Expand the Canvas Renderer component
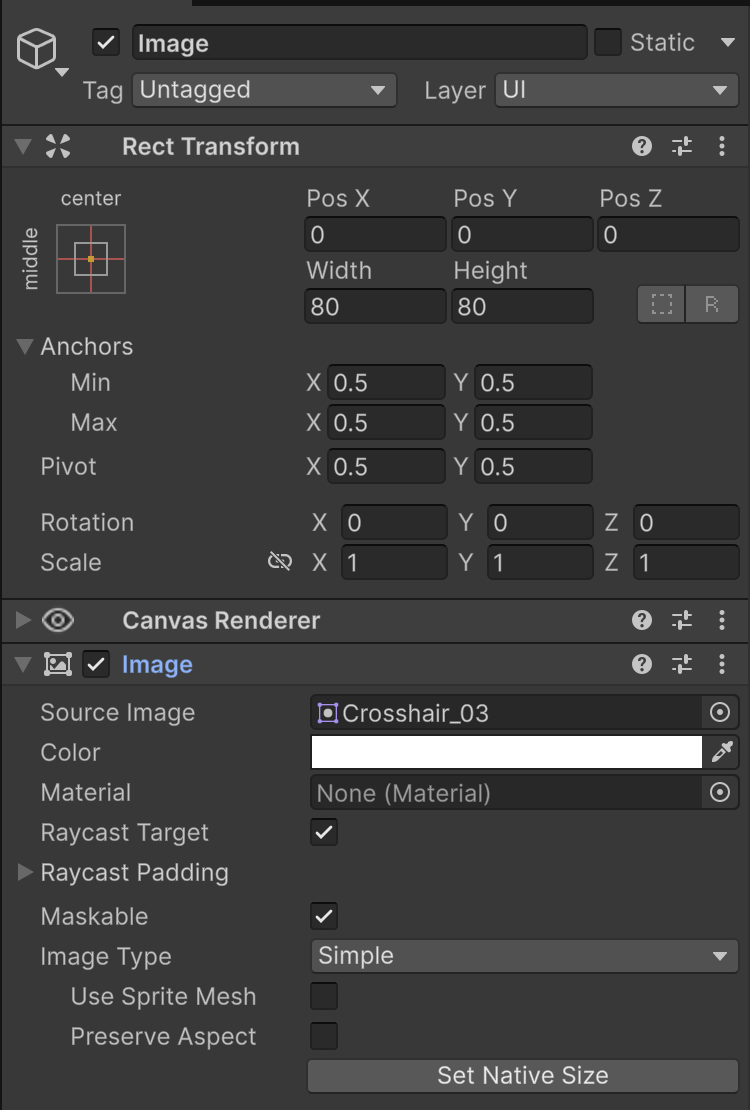 point(24,621)
